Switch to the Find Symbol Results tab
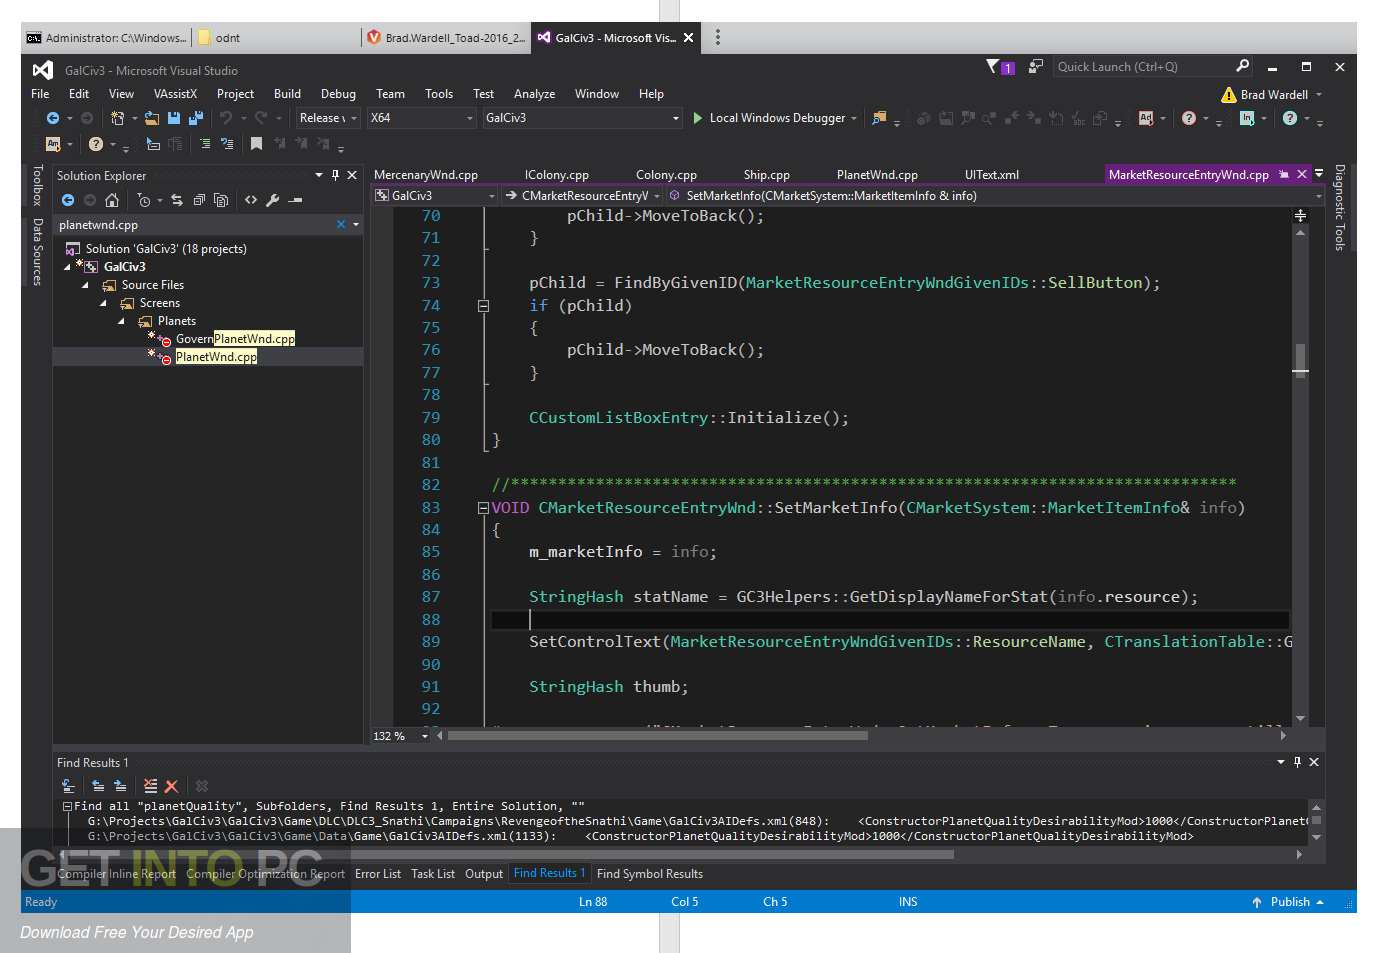This screenshot has width=1394, height=953. tap(650, 874)
